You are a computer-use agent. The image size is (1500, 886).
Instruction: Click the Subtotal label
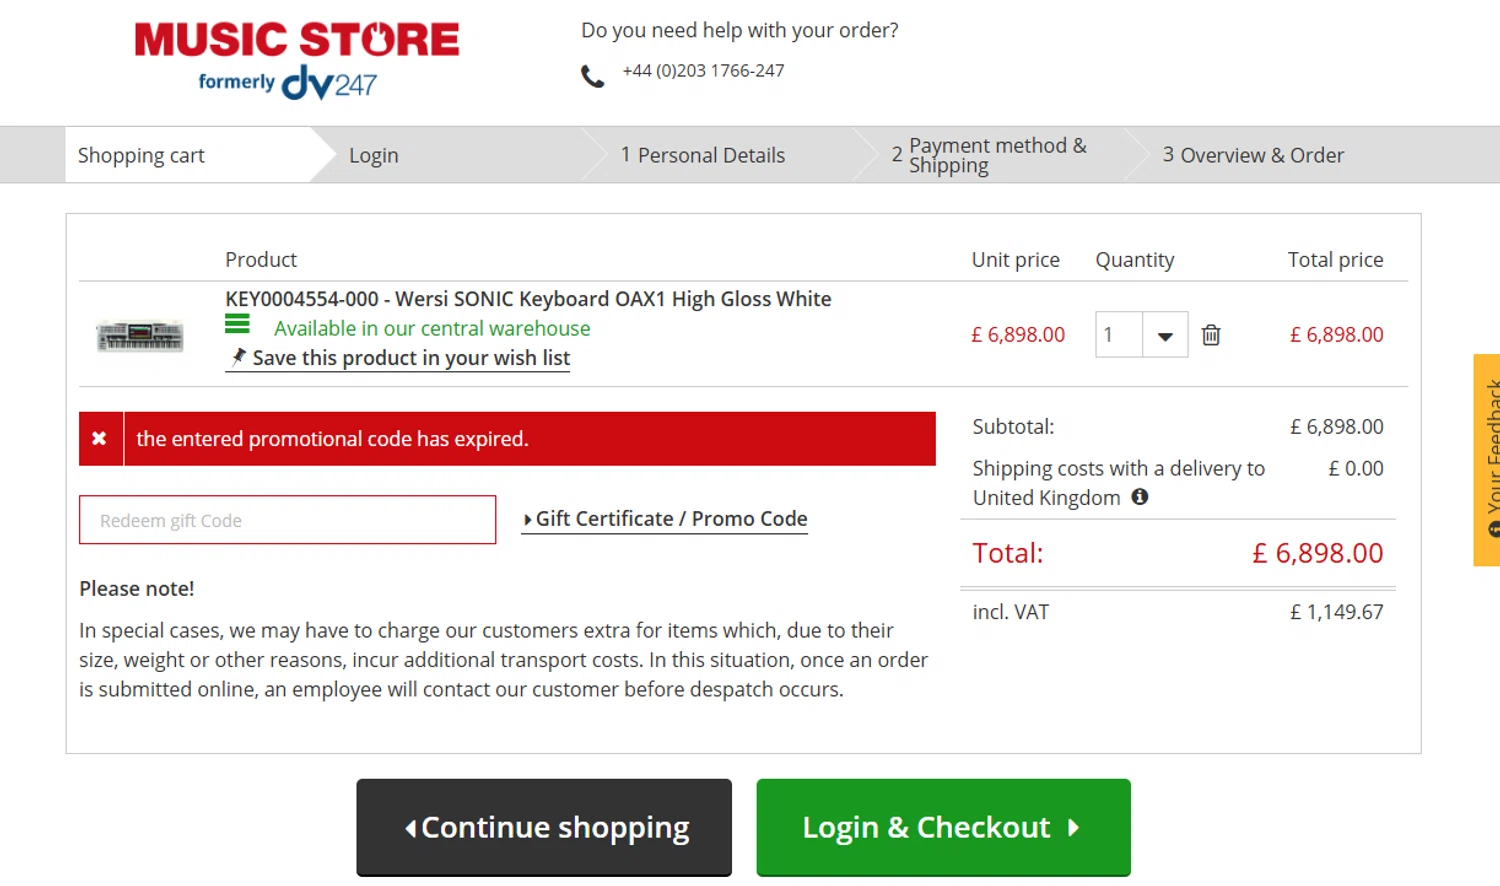click(x=1013, y=427)
